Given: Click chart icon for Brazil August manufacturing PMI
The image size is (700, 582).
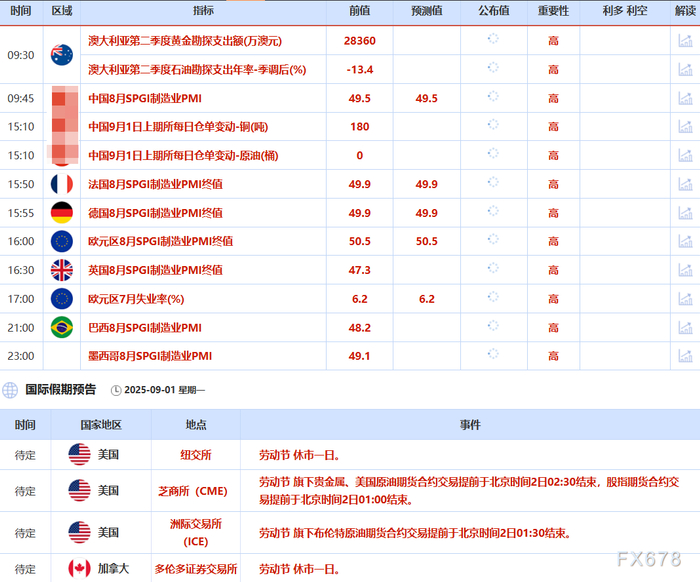Looking at the screenshot, I should coord(685,328).
